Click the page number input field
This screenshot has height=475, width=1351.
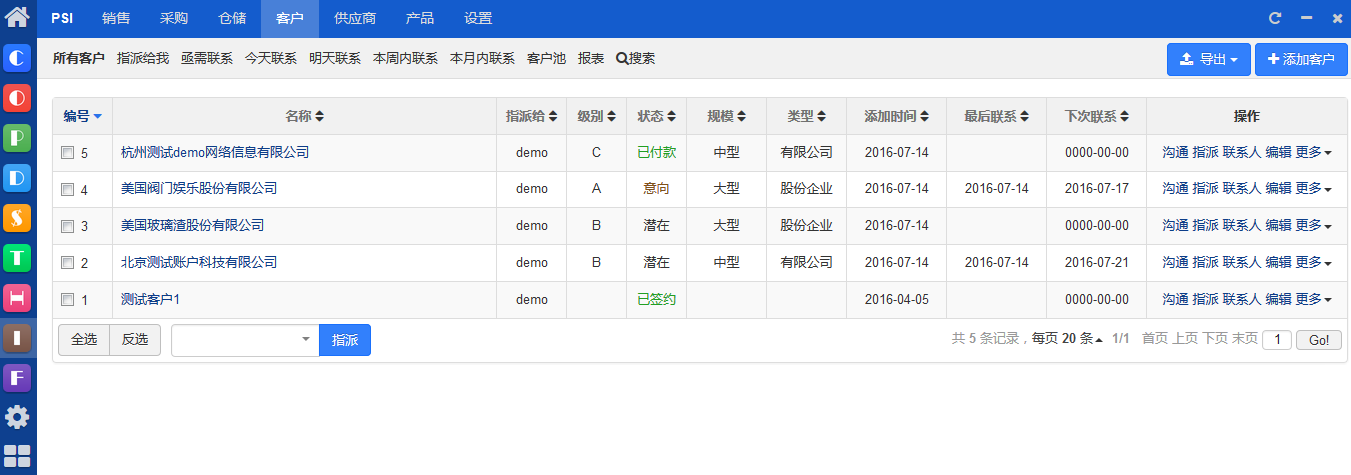pyautogui.click(x=1276, y=340)
